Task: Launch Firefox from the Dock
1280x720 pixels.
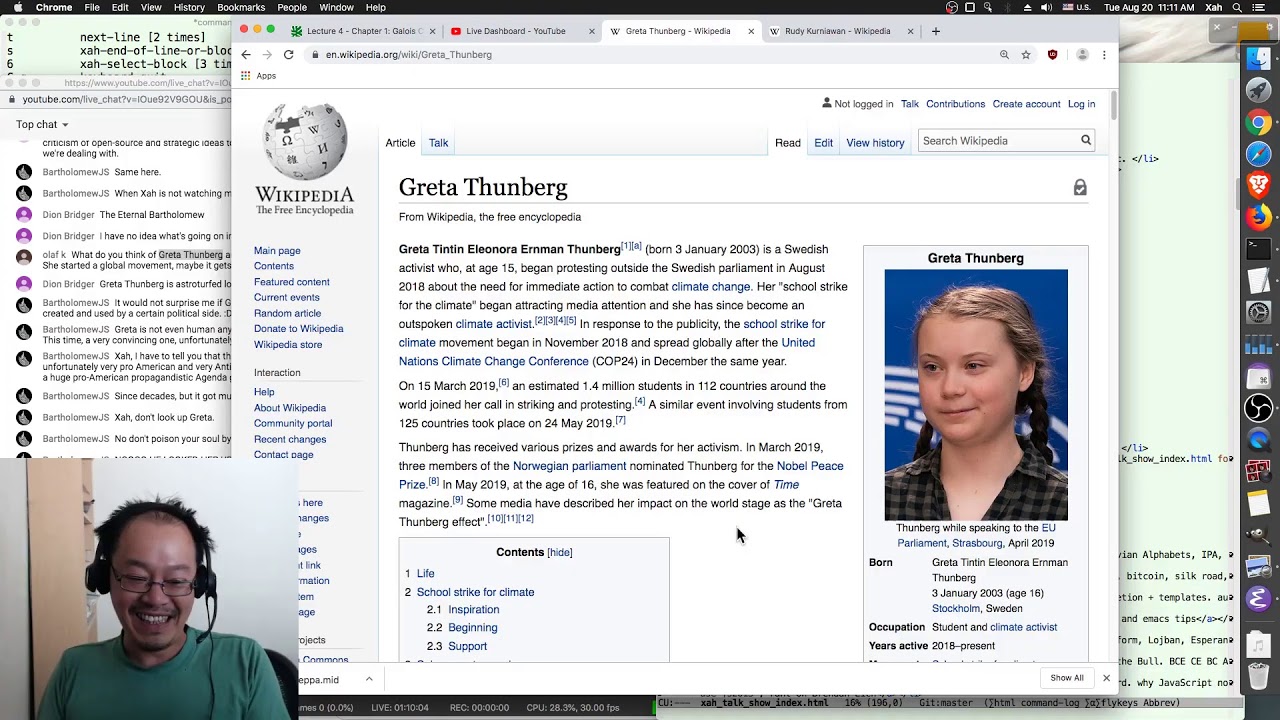Action: click(x=1258, y=216)
